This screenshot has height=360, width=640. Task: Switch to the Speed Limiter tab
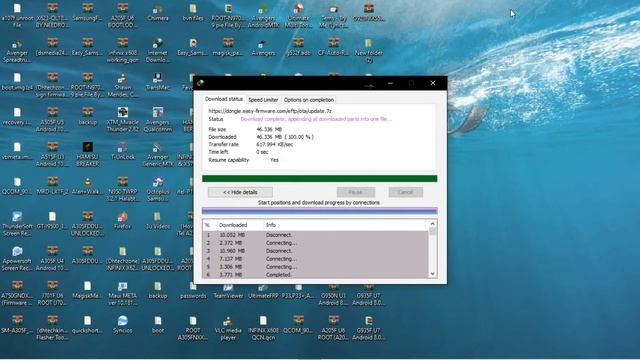pyautogui.click(x=263, y=100)
